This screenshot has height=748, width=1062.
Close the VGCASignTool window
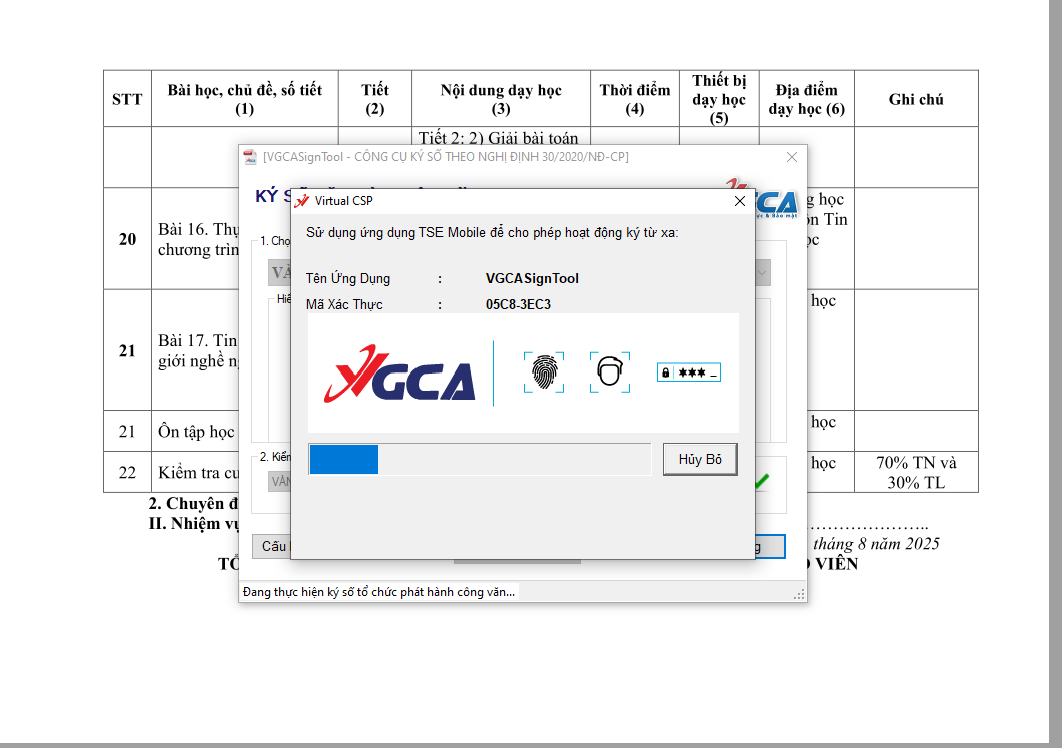click(792, 157)
